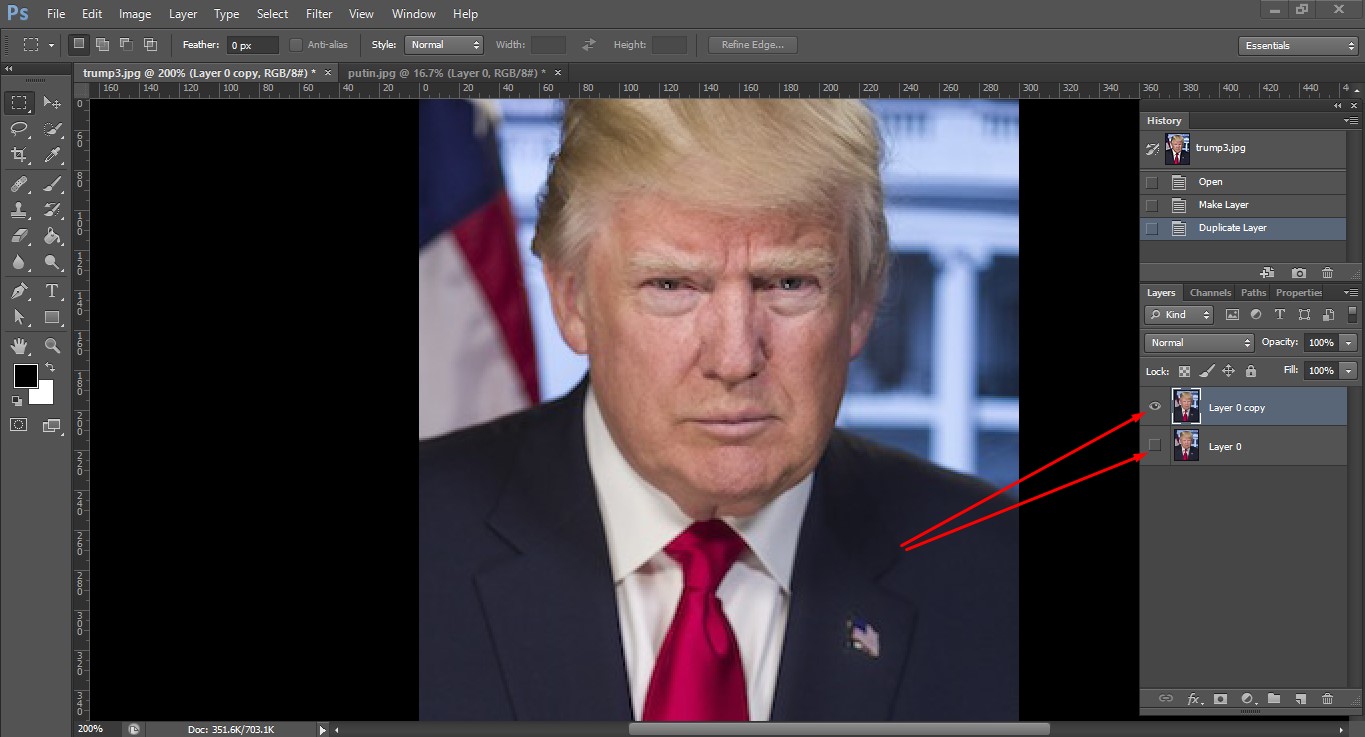Select the Move tool

point(52,102)
